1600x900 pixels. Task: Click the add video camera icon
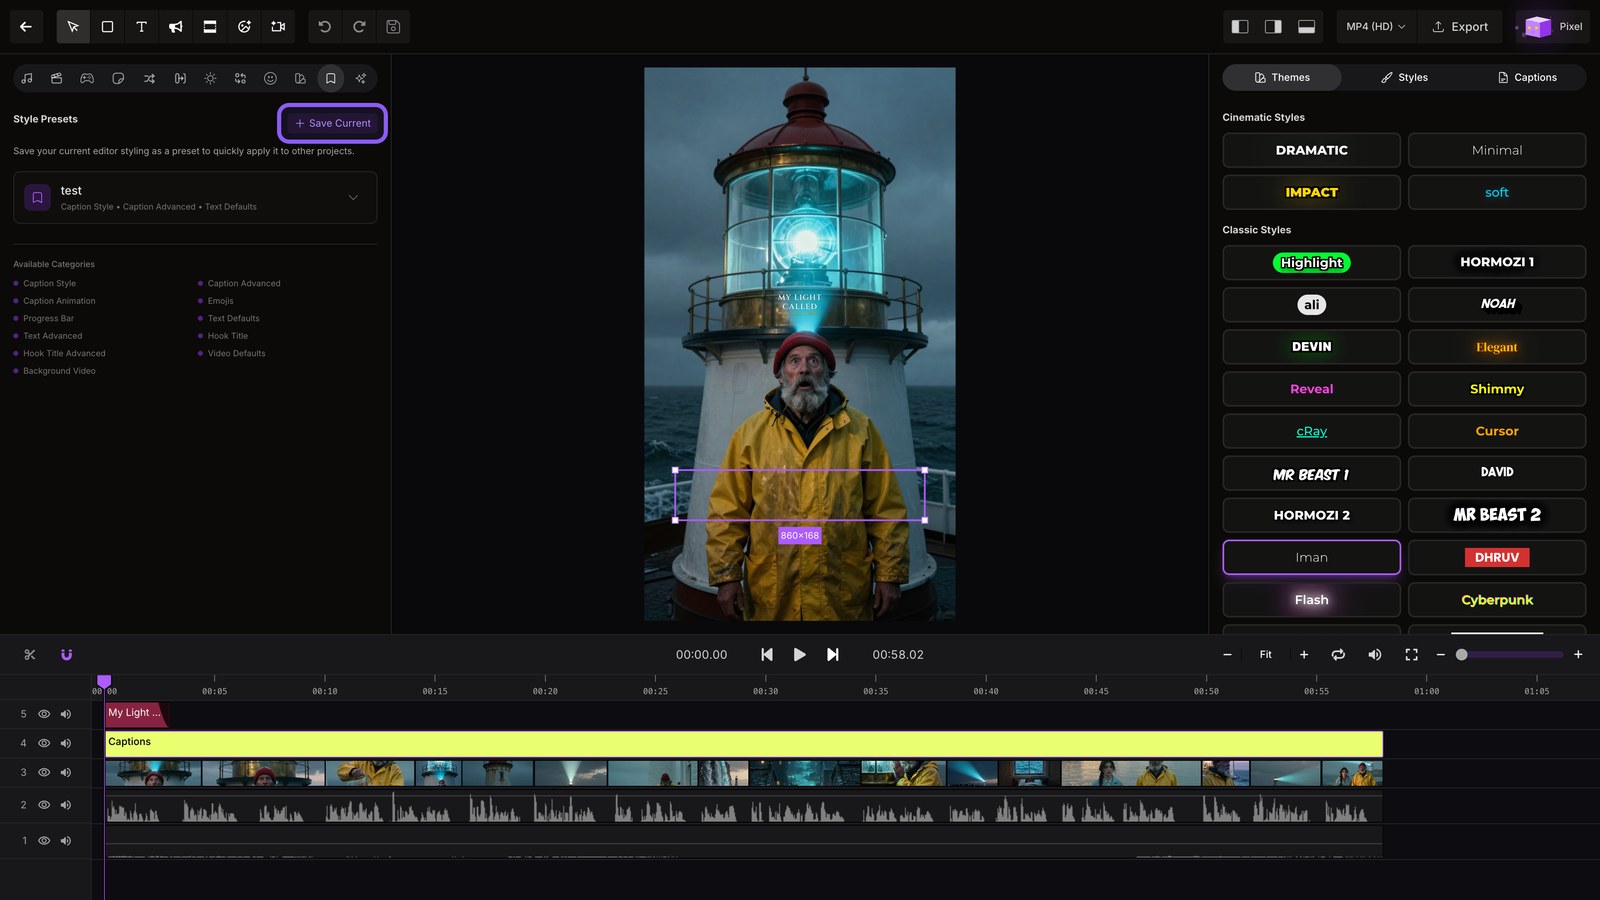tap(278, 27)
